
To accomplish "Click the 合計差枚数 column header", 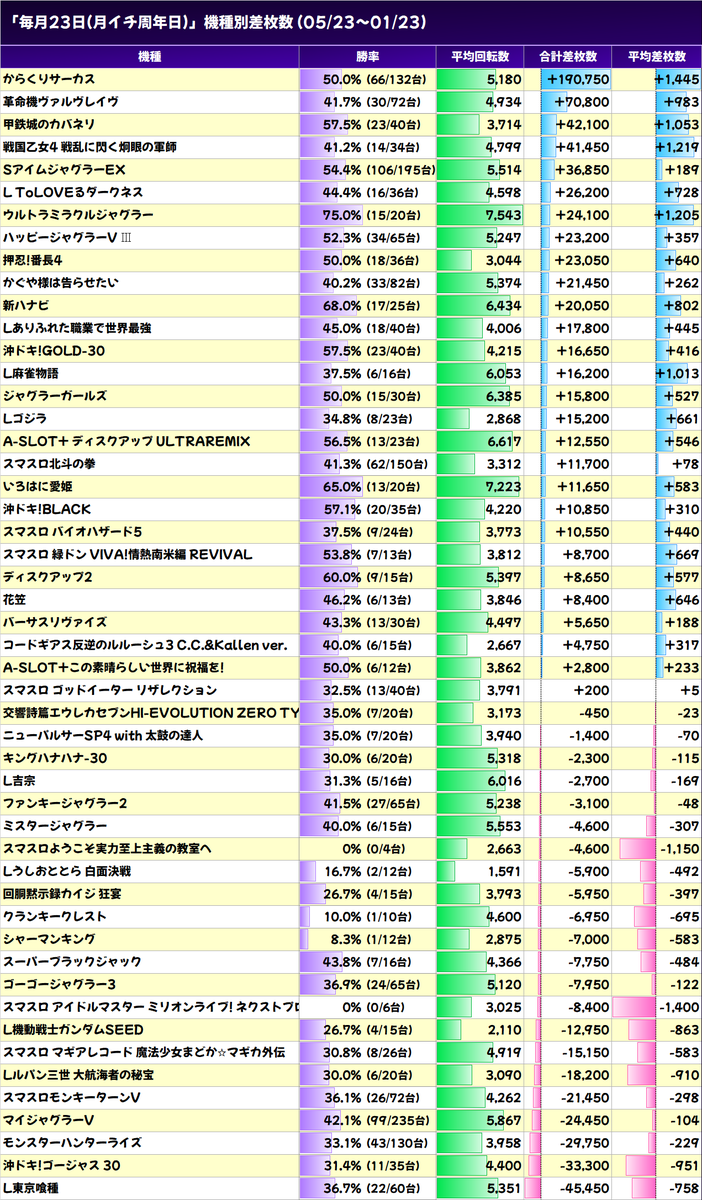I will (x=568, y=57).
